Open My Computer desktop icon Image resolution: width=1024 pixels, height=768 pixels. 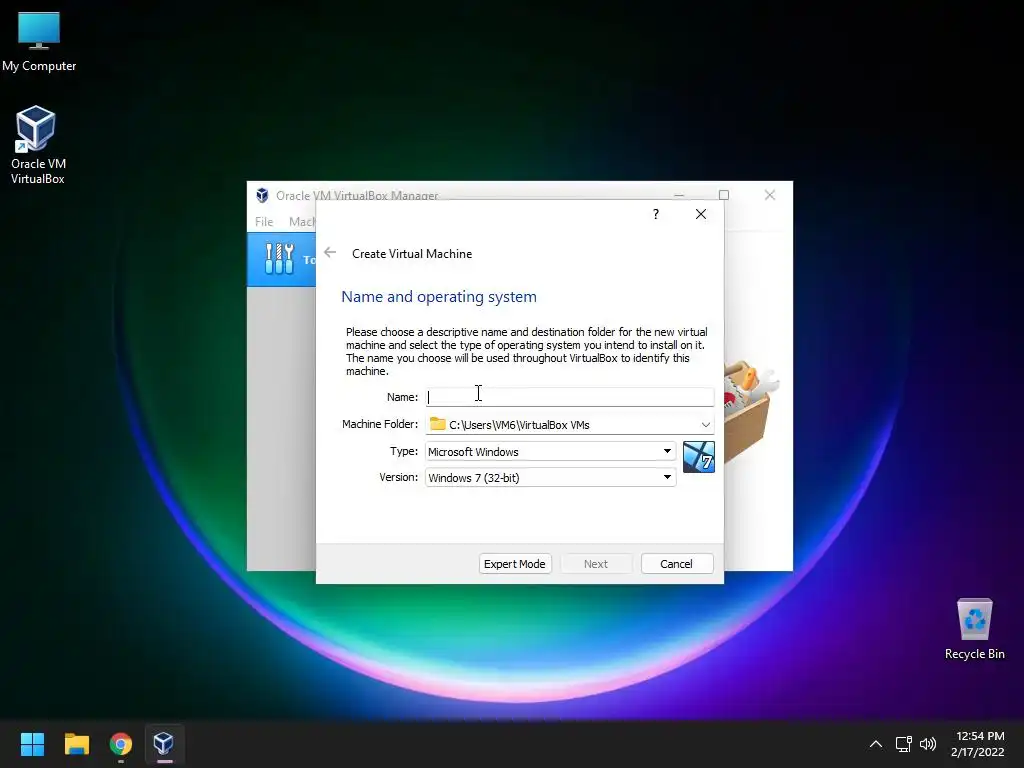pyautogui.click(x=39, y=42)
